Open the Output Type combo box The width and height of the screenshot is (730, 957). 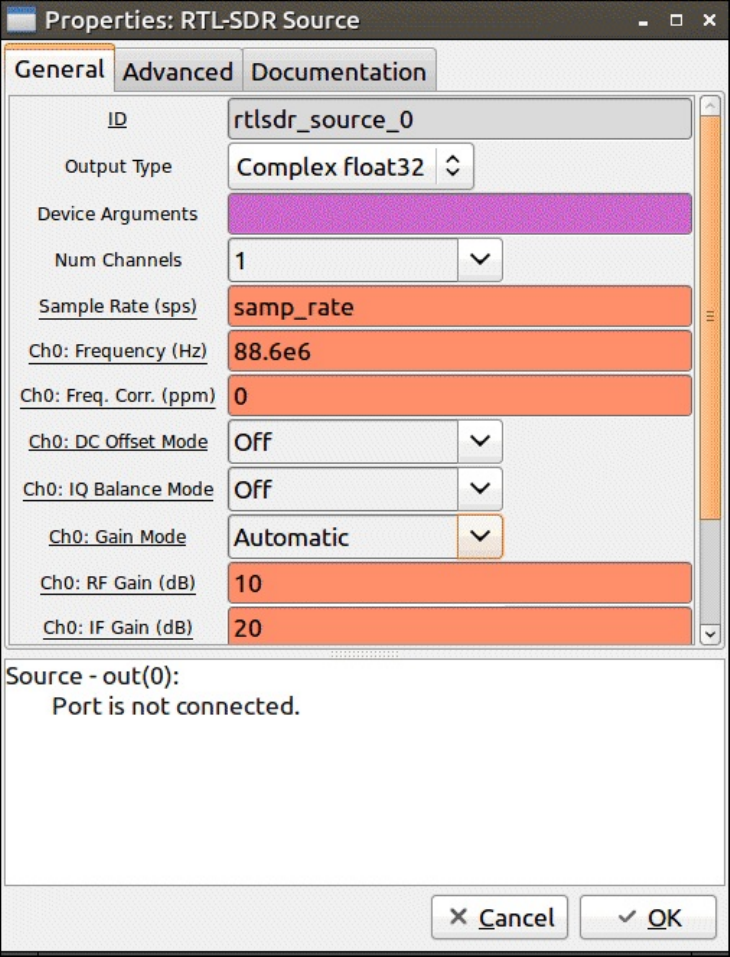[350, 166]
